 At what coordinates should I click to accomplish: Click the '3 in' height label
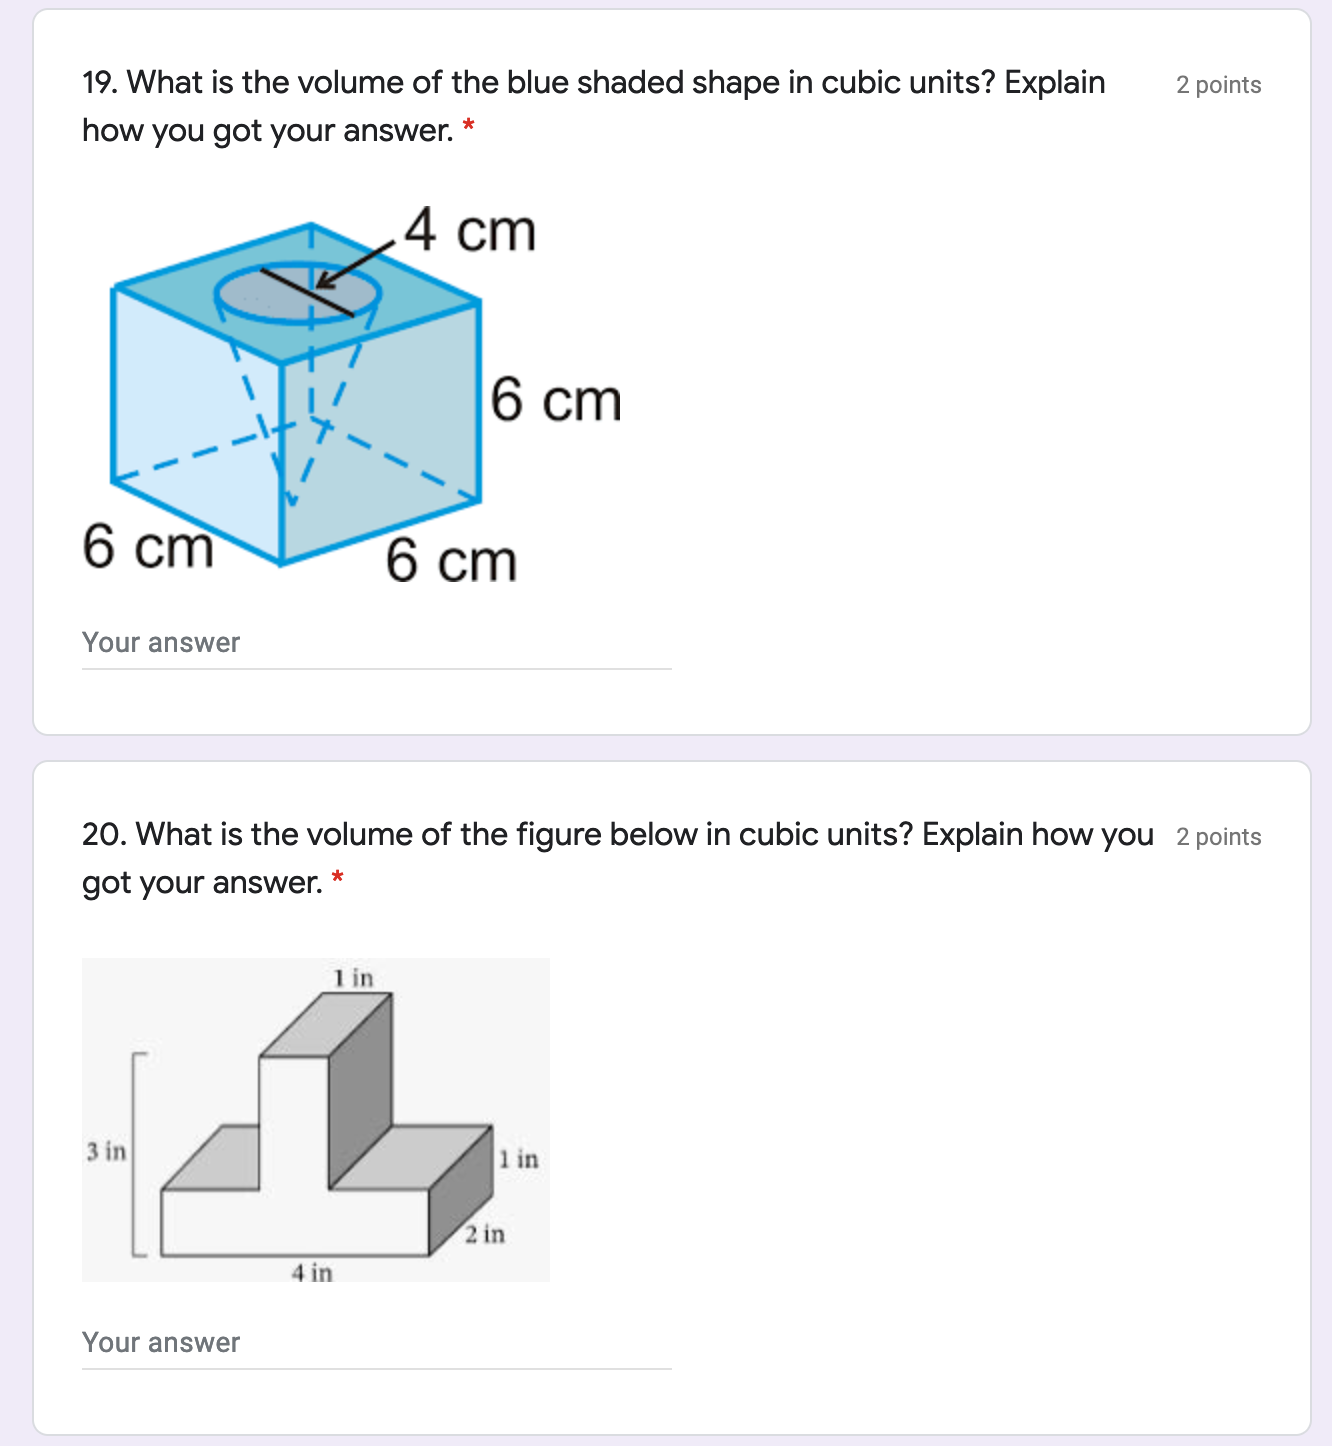click(106, 1151)
